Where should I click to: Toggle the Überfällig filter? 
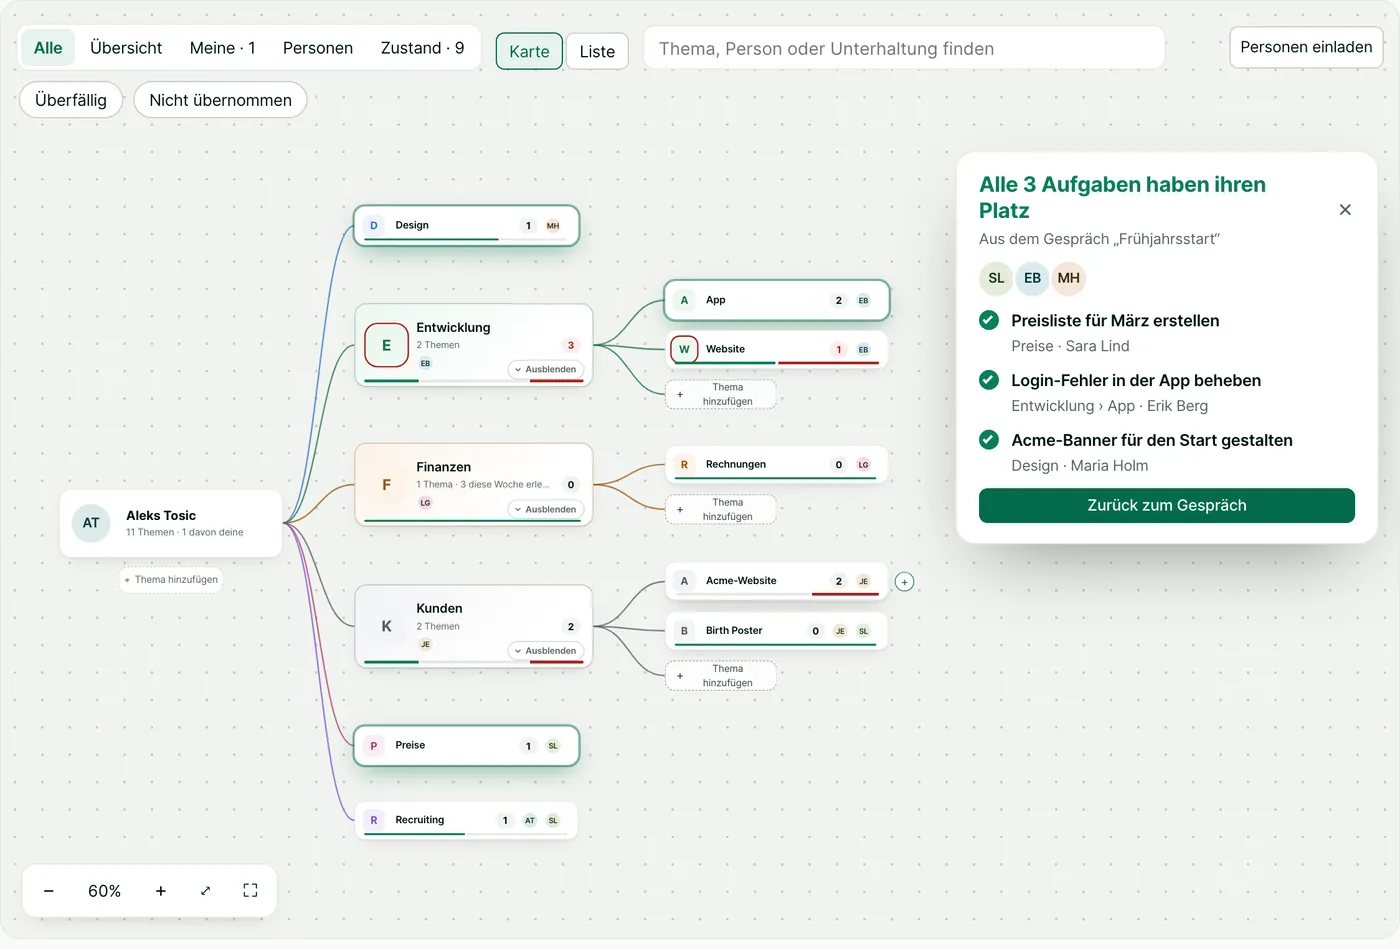pos(70,100)
